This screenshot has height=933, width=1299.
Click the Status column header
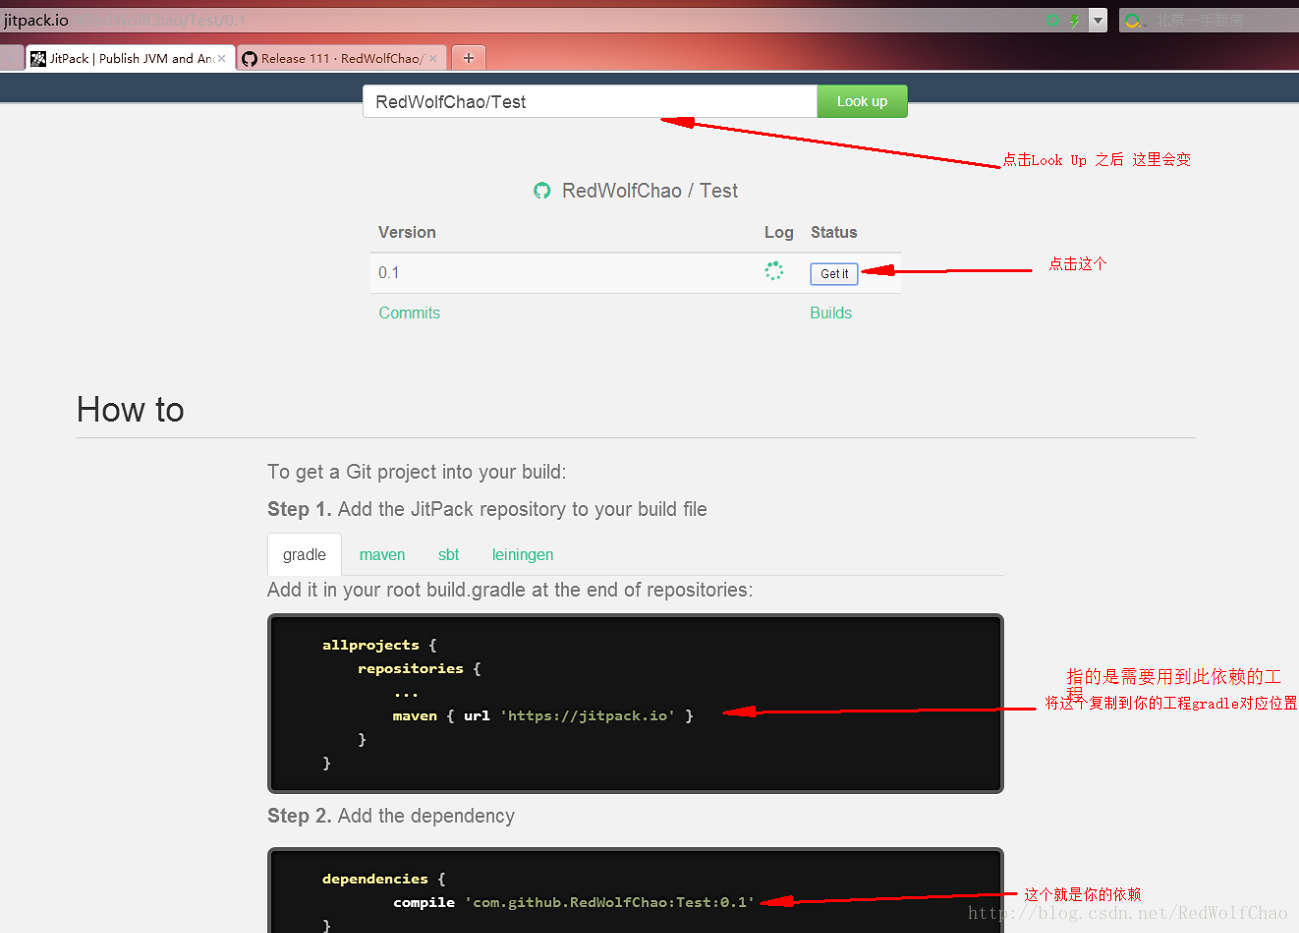click(834, 232)
